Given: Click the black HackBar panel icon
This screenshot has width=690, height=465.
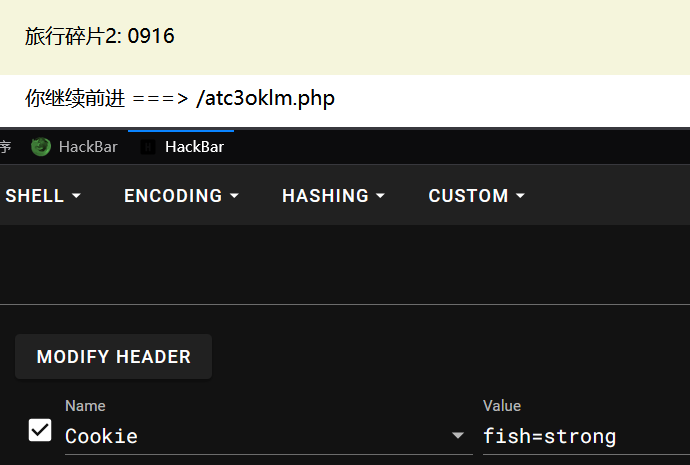Looking at the screenshot, I should click(149, 147).
